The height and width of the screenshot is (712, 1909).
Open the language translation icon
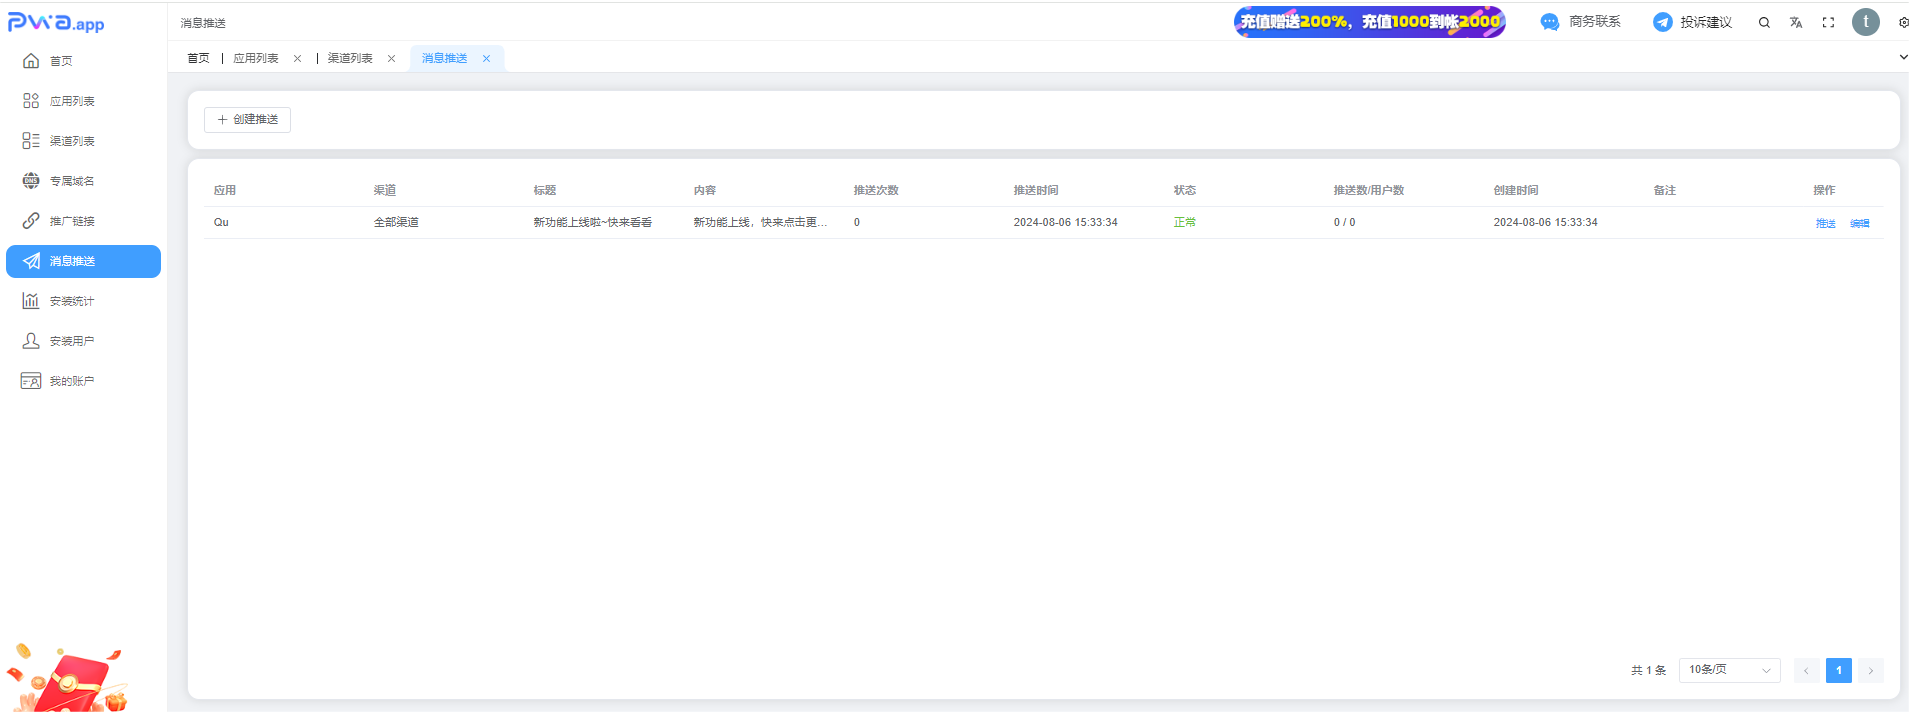click(1796, 22)
